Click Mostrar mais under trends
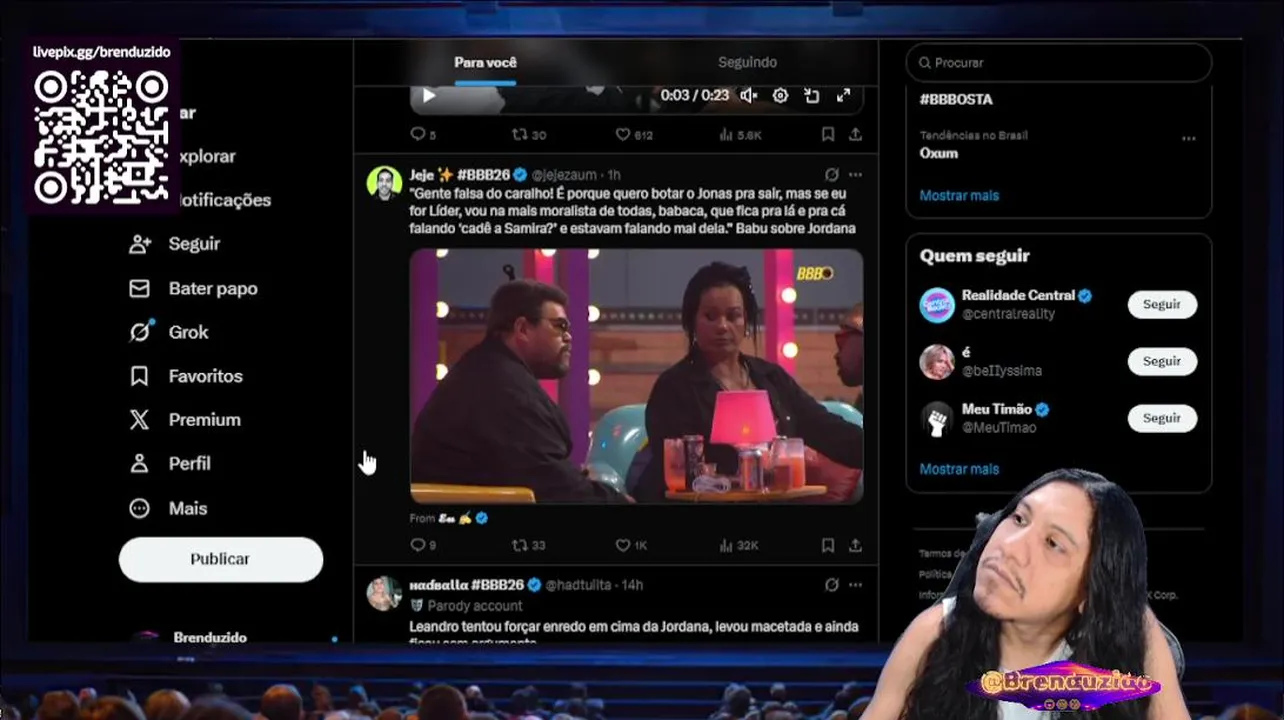This screenshot has height=720, width=1284. (959, 196)
